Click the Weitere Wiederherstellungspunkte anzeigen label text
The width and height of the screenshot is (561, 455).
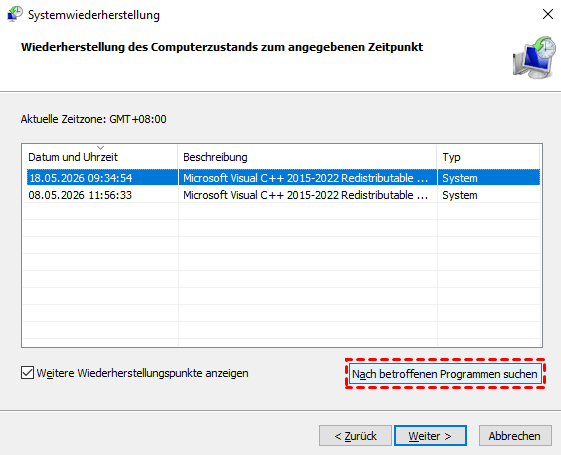click(x=142, y=373)
